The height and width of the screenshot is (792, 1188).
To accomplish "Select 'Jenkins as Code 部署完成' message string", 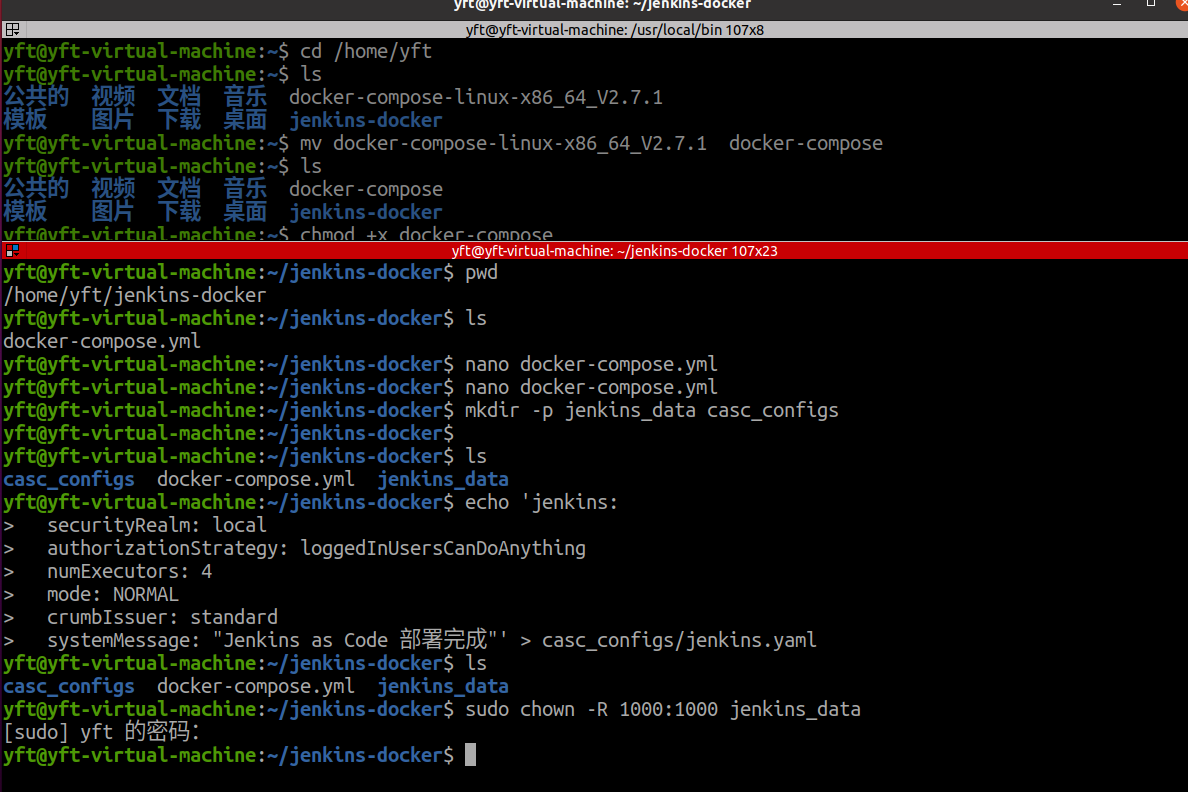I will 355,640.
